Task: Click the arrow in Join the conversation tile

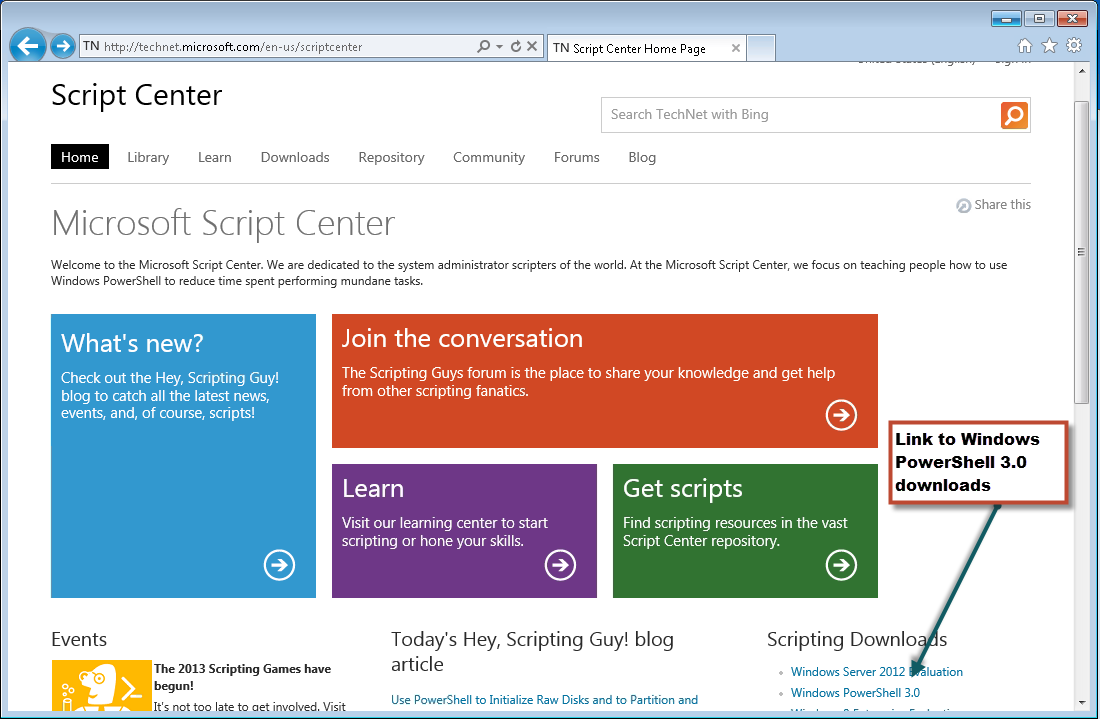Action: pyautogui.click(x=841, y=415)
